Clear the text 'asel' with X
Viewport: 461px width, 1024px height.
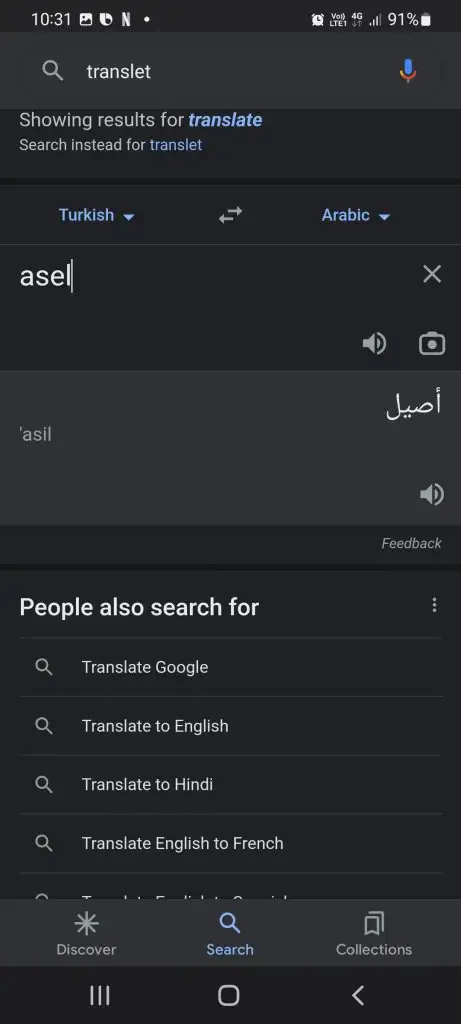pos(432,274)
